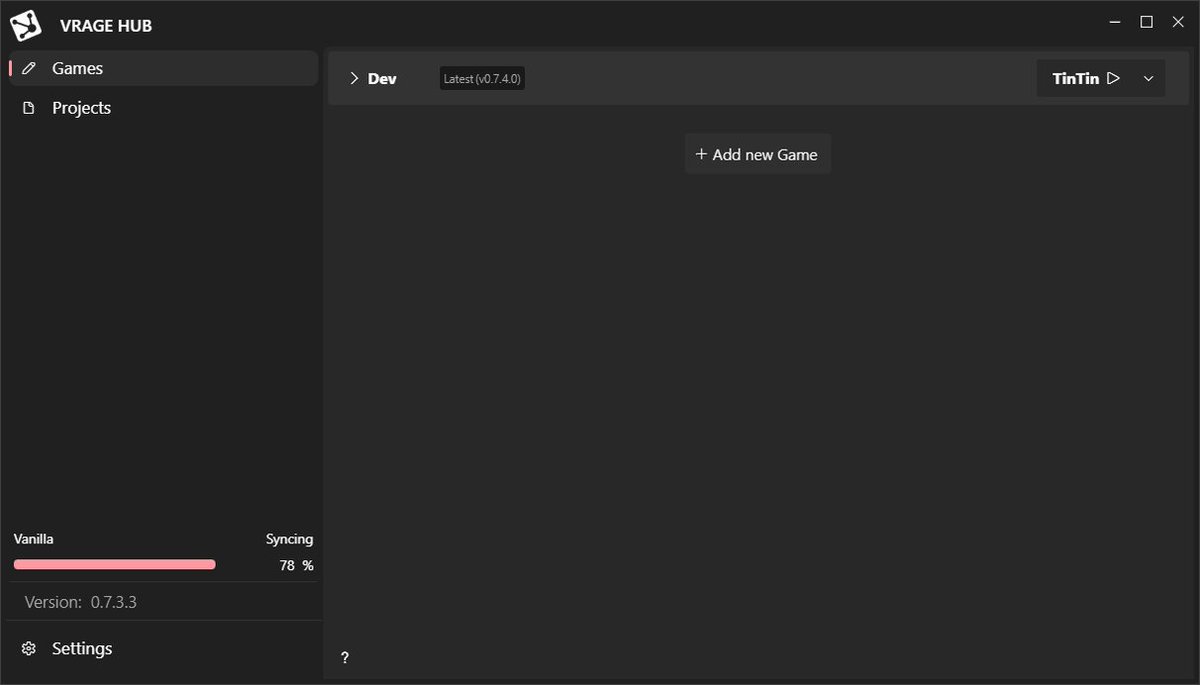Click the Vanilla sync progress bar
Image resolution: width=1200 pixels, height=685 pixels.
coord(114,565)
